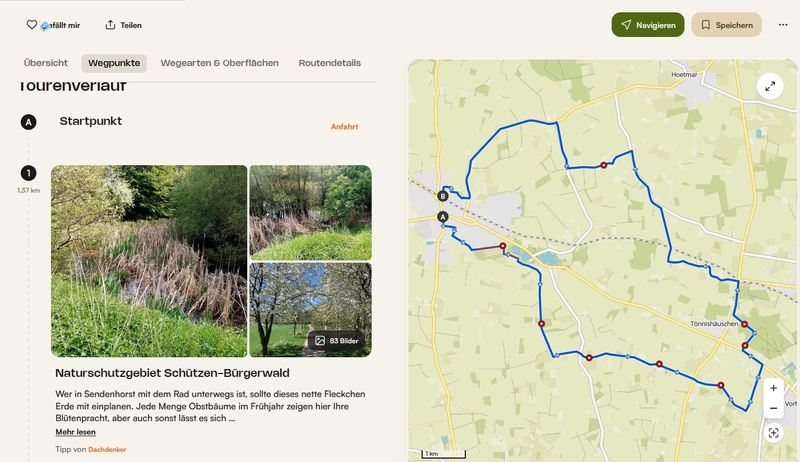Zoom out on the map with minus

pyautogui.click(x=773, y=408)
